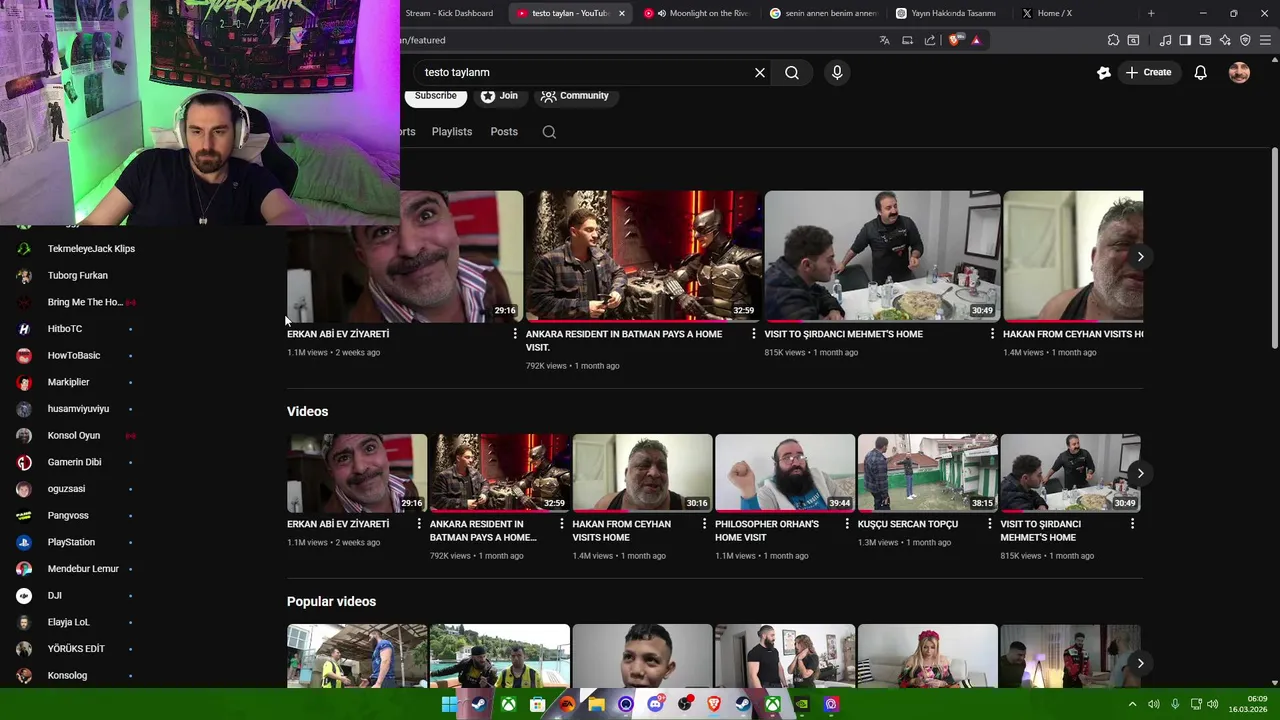The height and width of the screenshot is (720, 1280).
Task: Switch to Moonlight on the River tab
Action: [700, 13]
